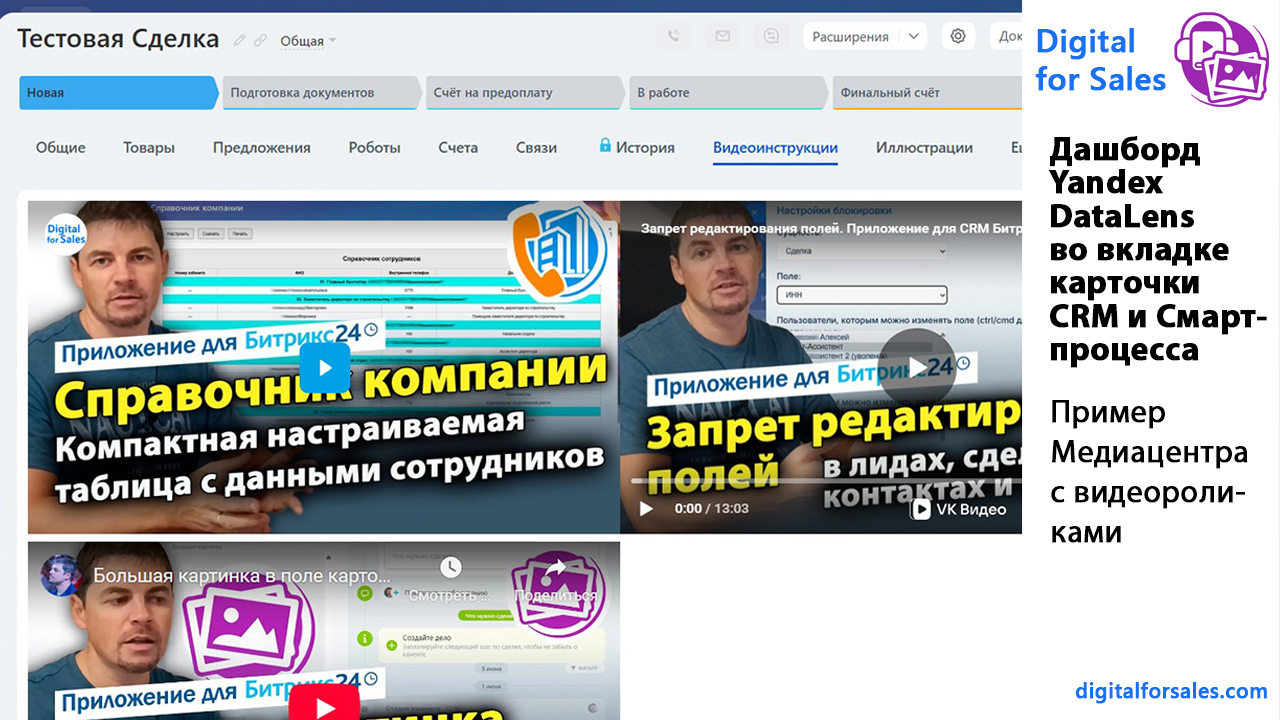Screen dimensions: 1280x720
Task: Select the Подготовка документов stage
Action: click(321, 93)
